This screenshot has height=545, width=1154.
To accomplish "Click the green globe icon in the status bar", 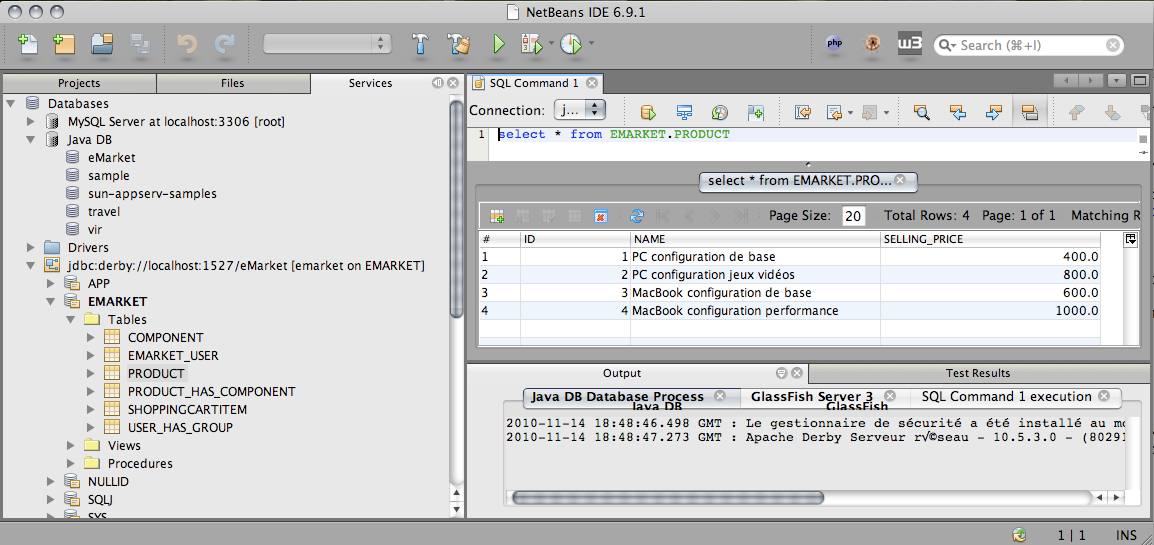I will point(1019,535).
